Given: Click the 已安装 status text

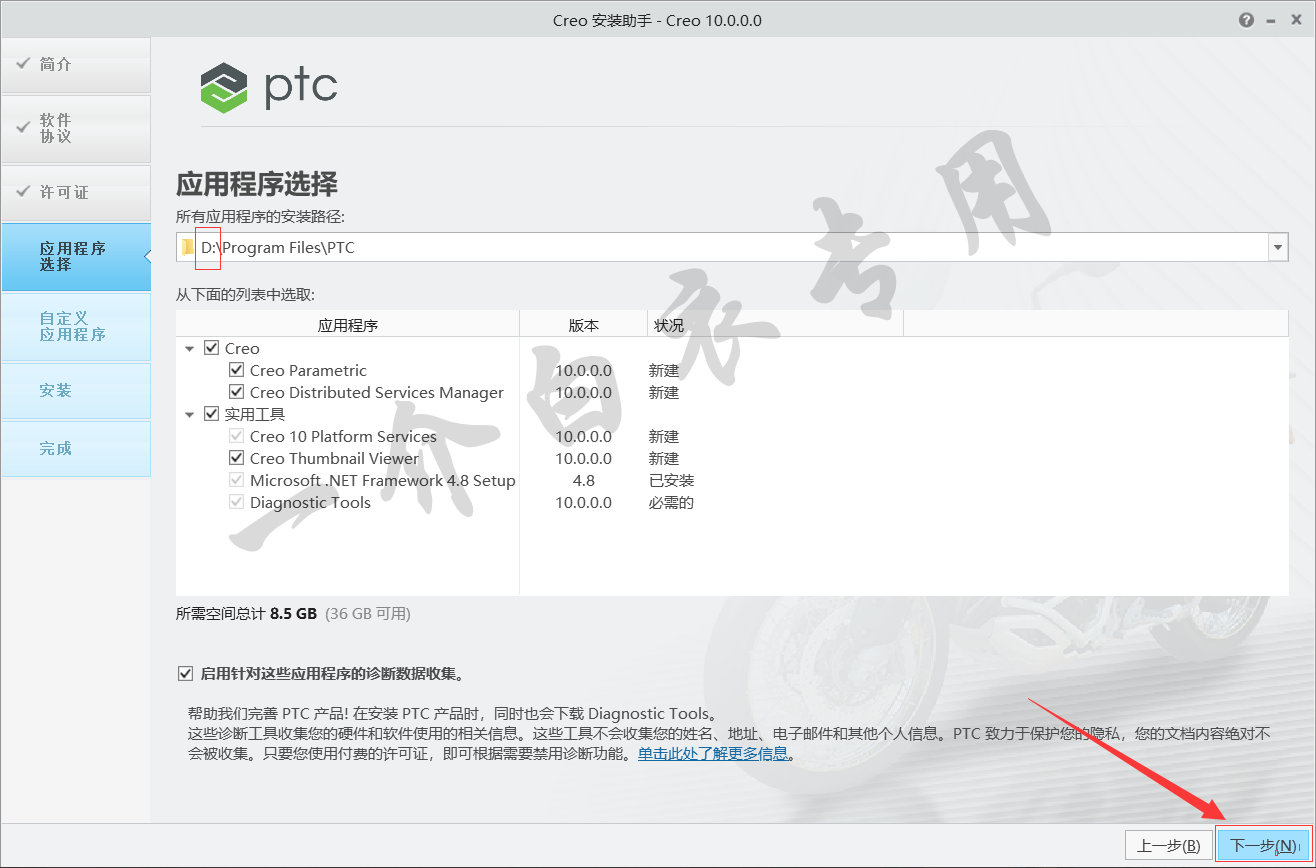Looking at the screenshot, I should [671, 480].
